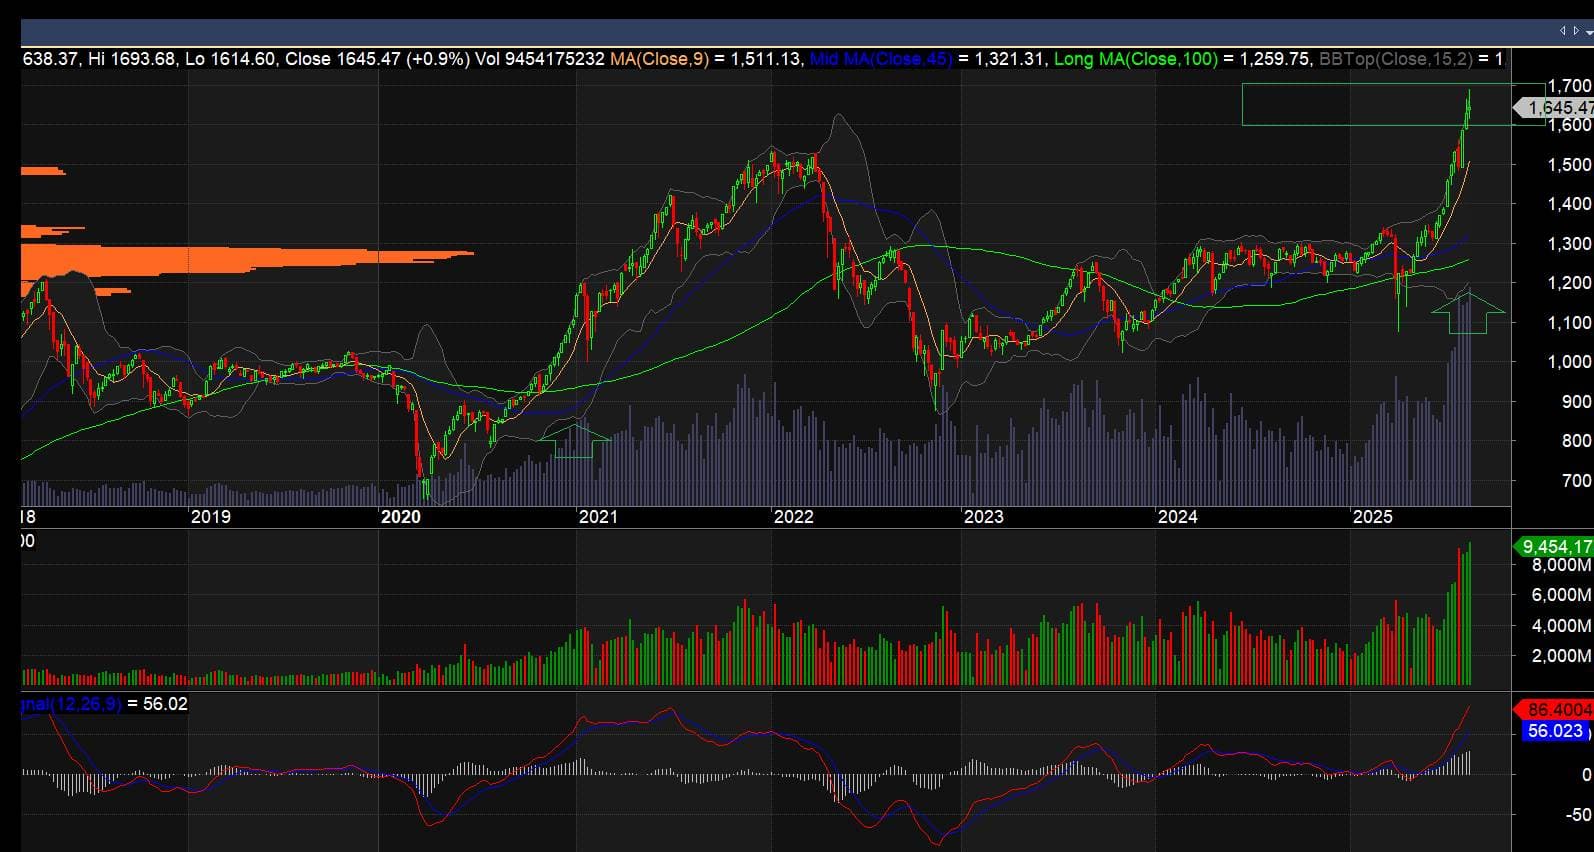The height and width of the screenshot is (852, 1594).
Task: Click the 2024 date axis label
Action: pyautogui.click(x=1177, y=517)
